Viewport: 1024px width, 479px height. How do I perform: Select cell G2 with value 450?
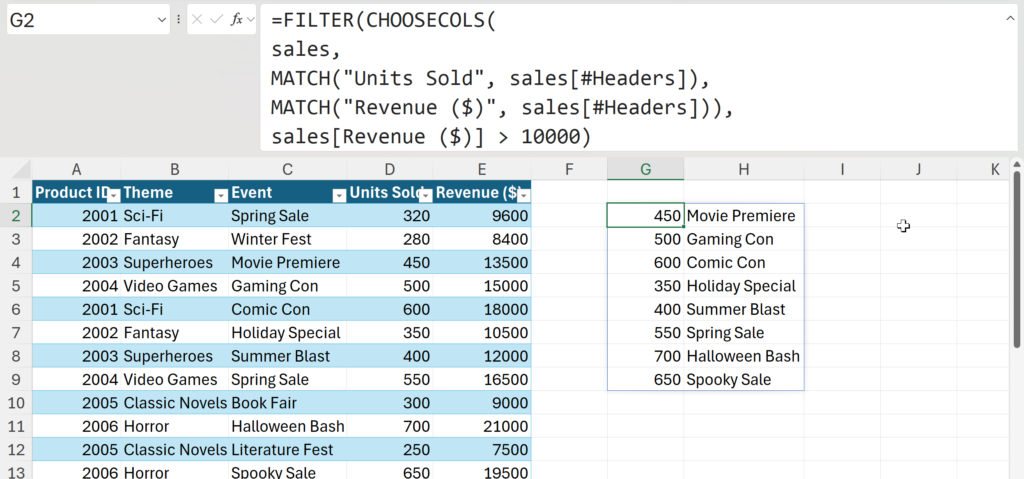(x=645, y=216)
